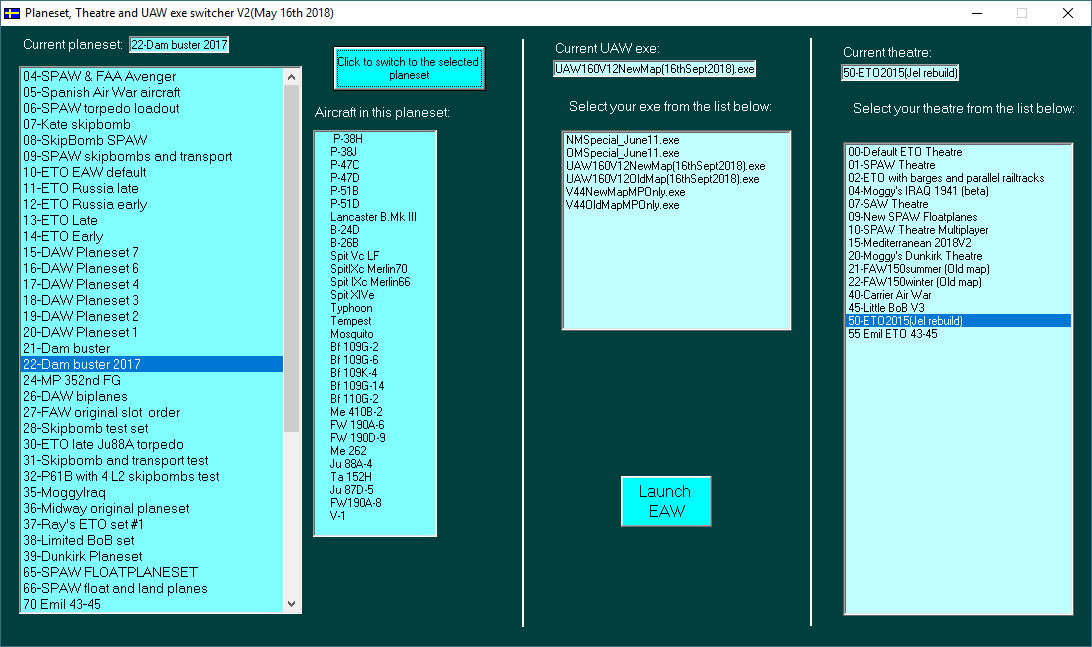The height and width of the screenshot is (647, 1092).
Task: Click the planeset list scroll down arrow
Action: click(x=291, y=604)
